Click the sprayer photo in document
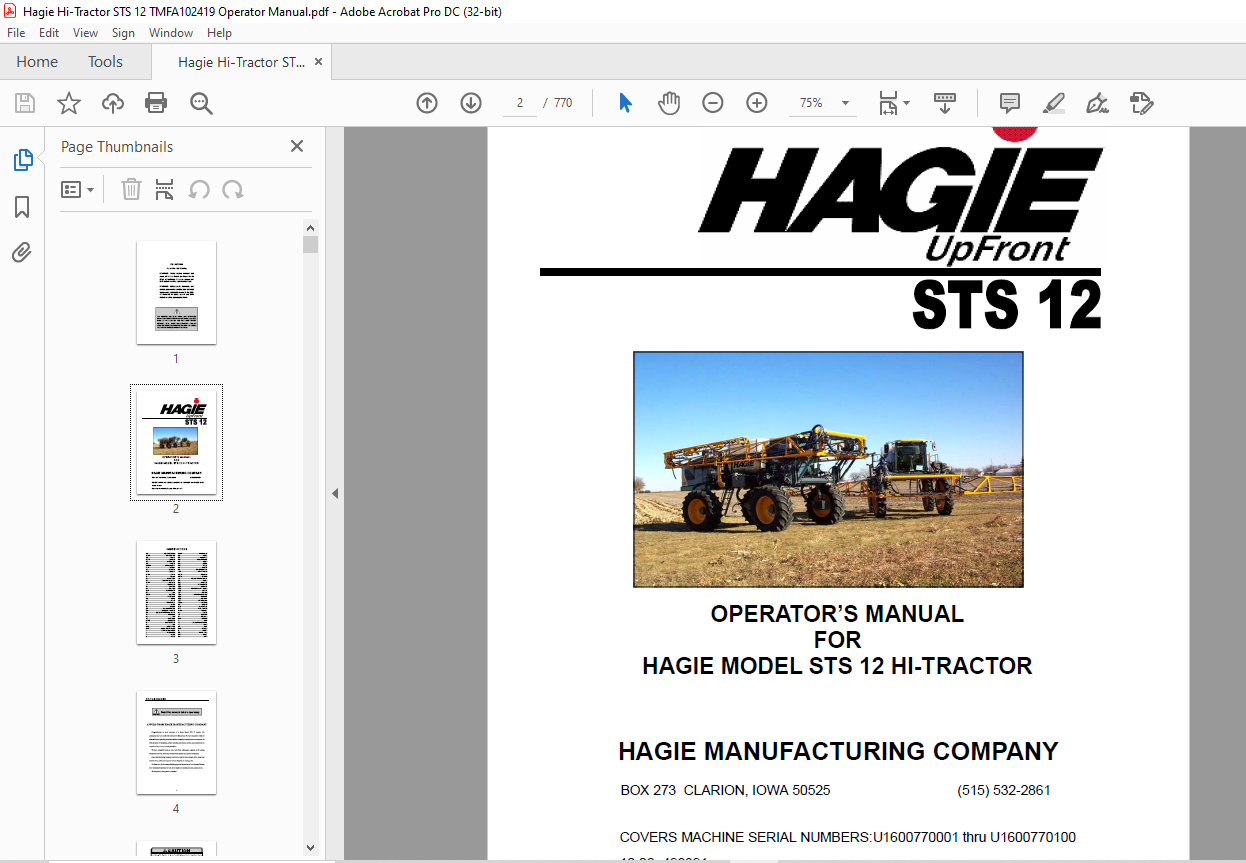This screenshot has height=863, width=1246. coord(828,469)
